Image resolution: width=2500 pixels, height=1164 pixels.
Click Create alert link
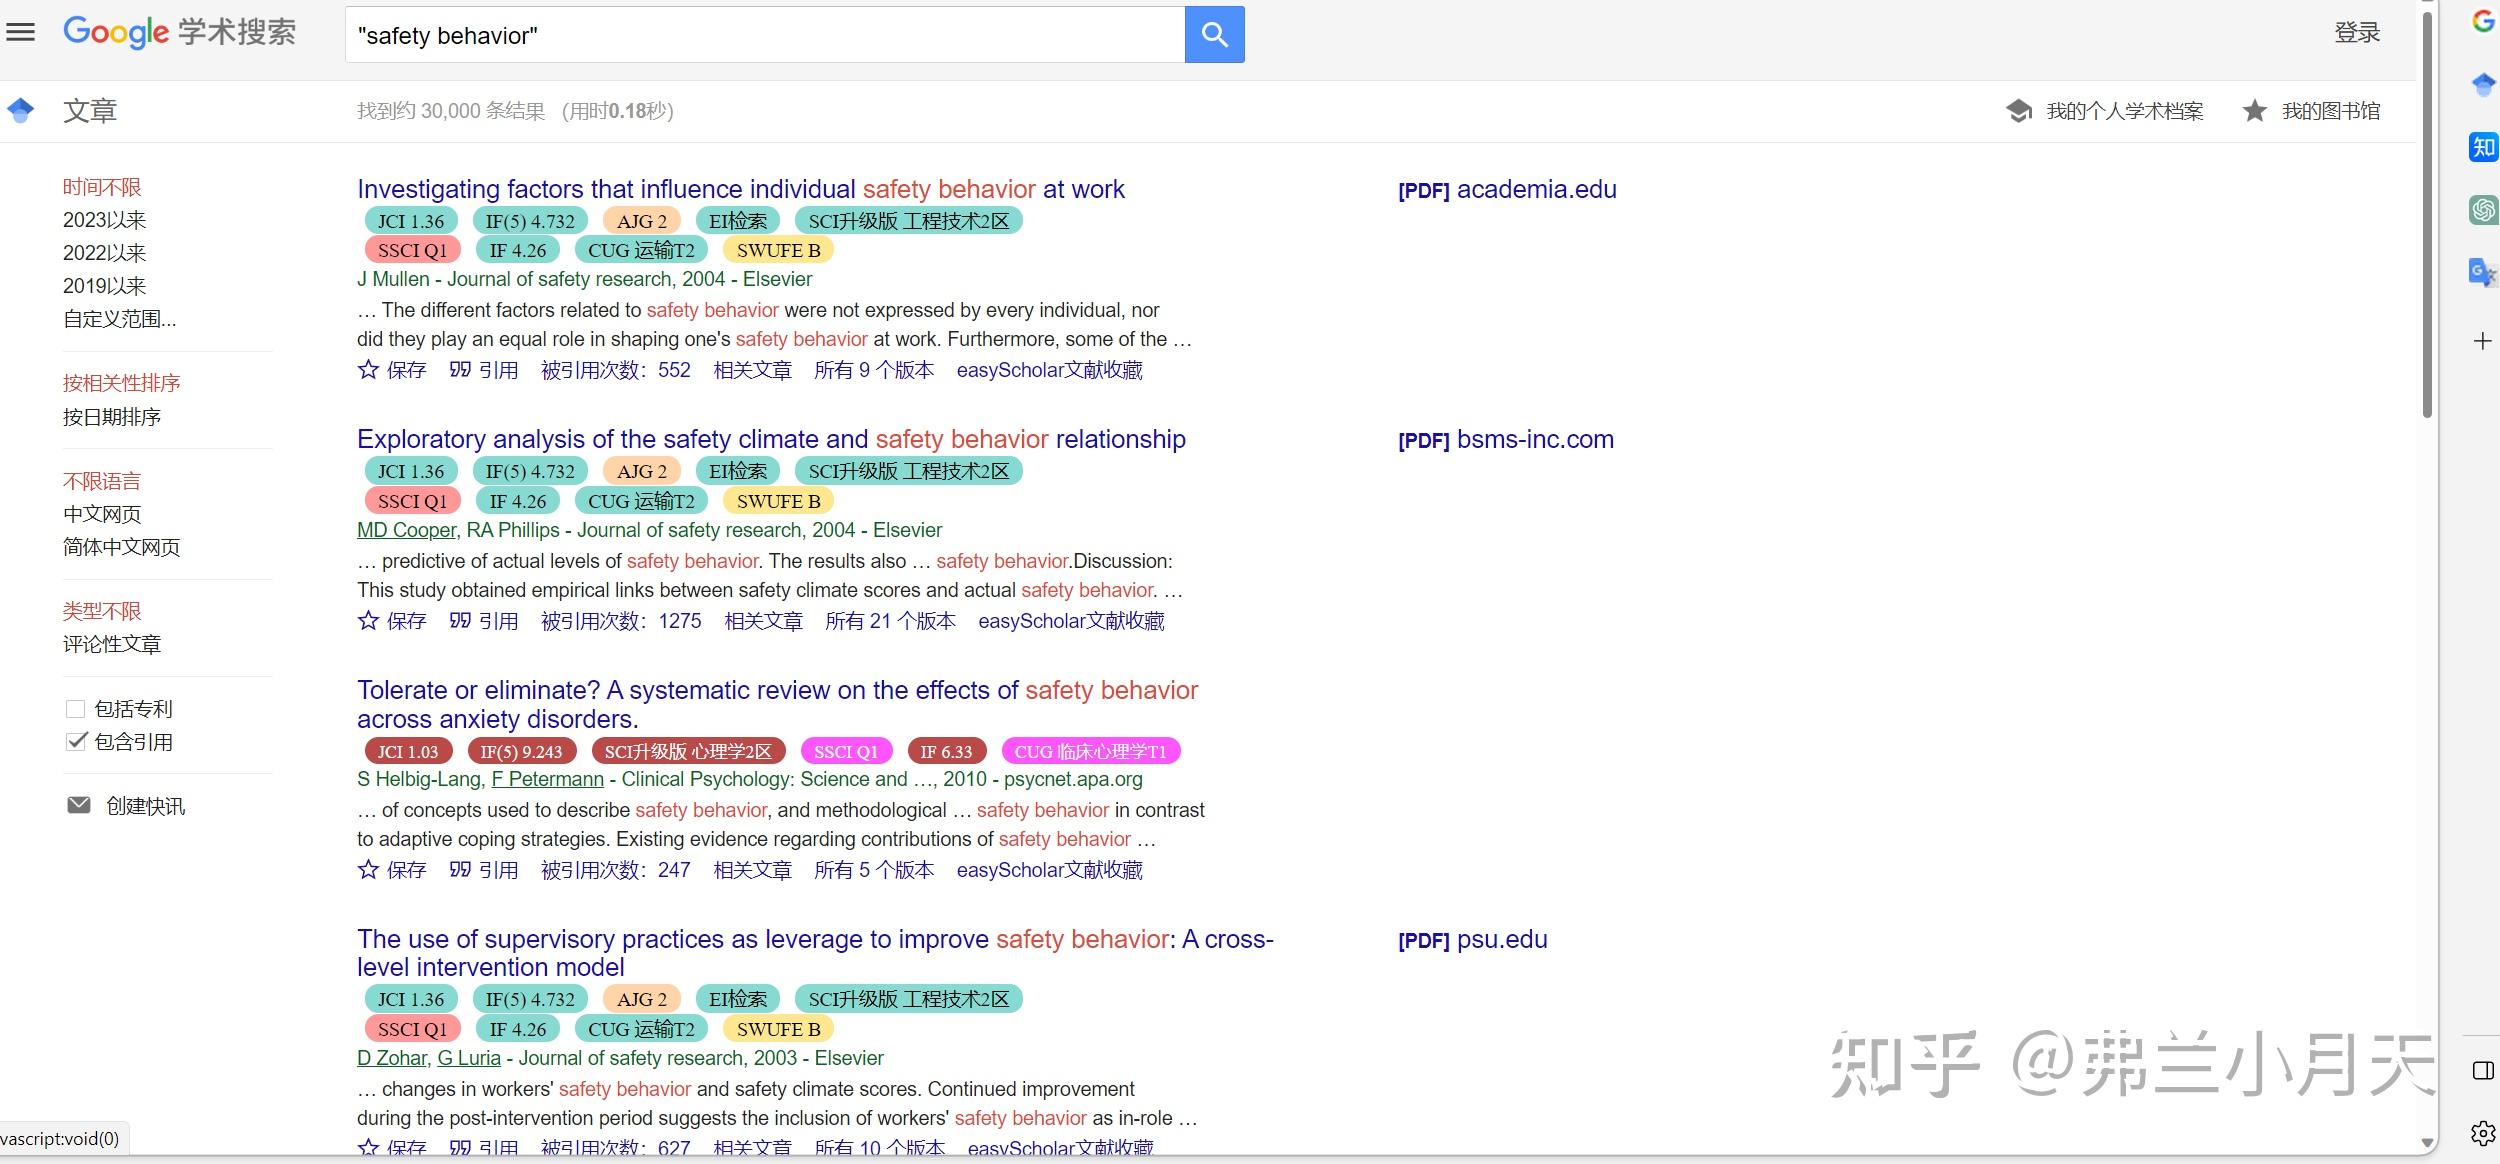coord(145,806)
